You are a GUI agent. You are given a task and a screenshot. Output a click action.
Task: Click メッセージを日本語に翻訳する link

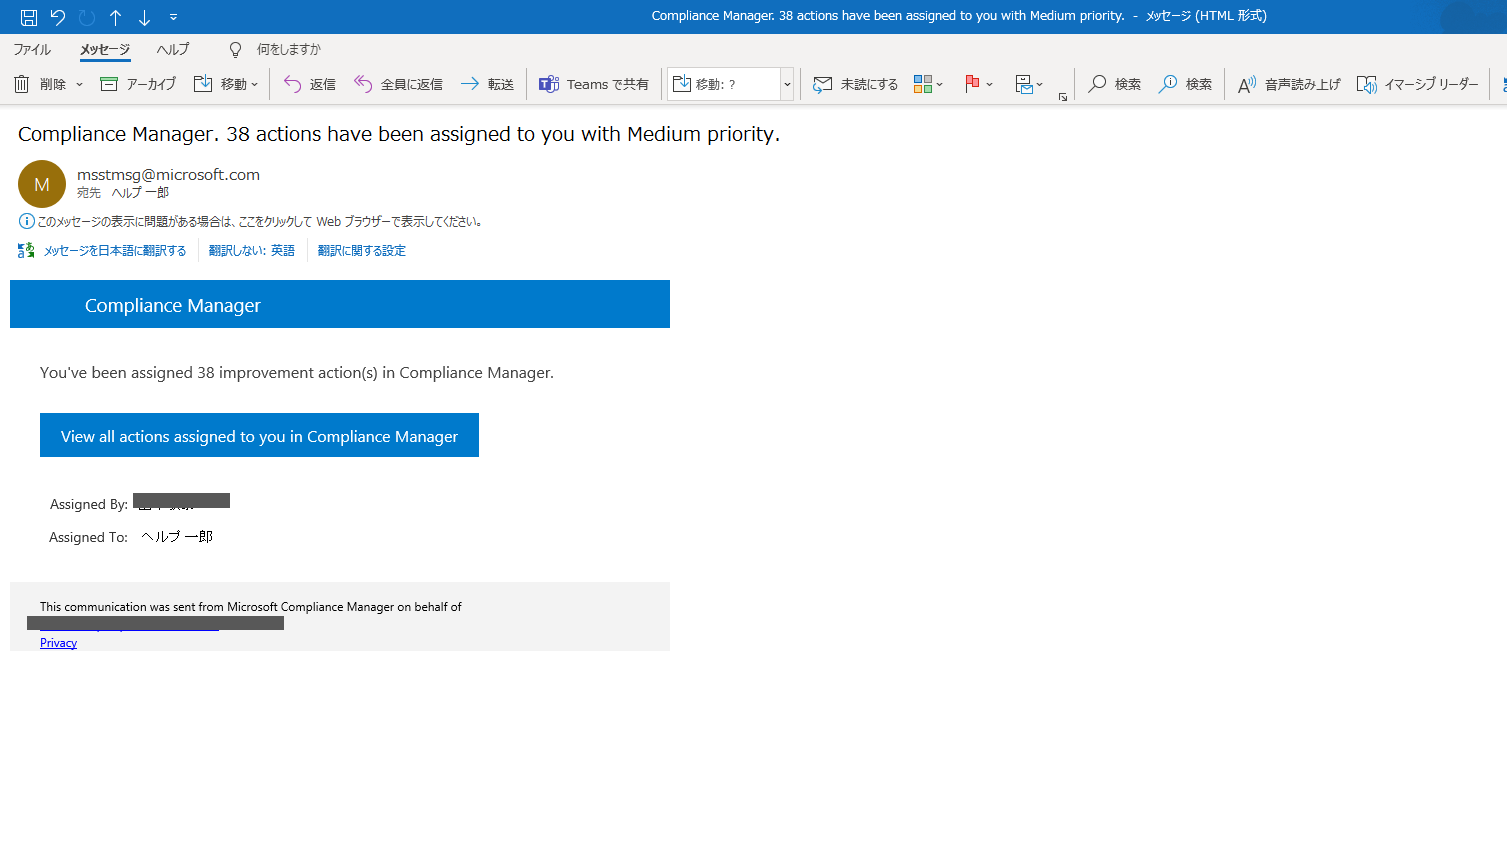coord(115,251)
